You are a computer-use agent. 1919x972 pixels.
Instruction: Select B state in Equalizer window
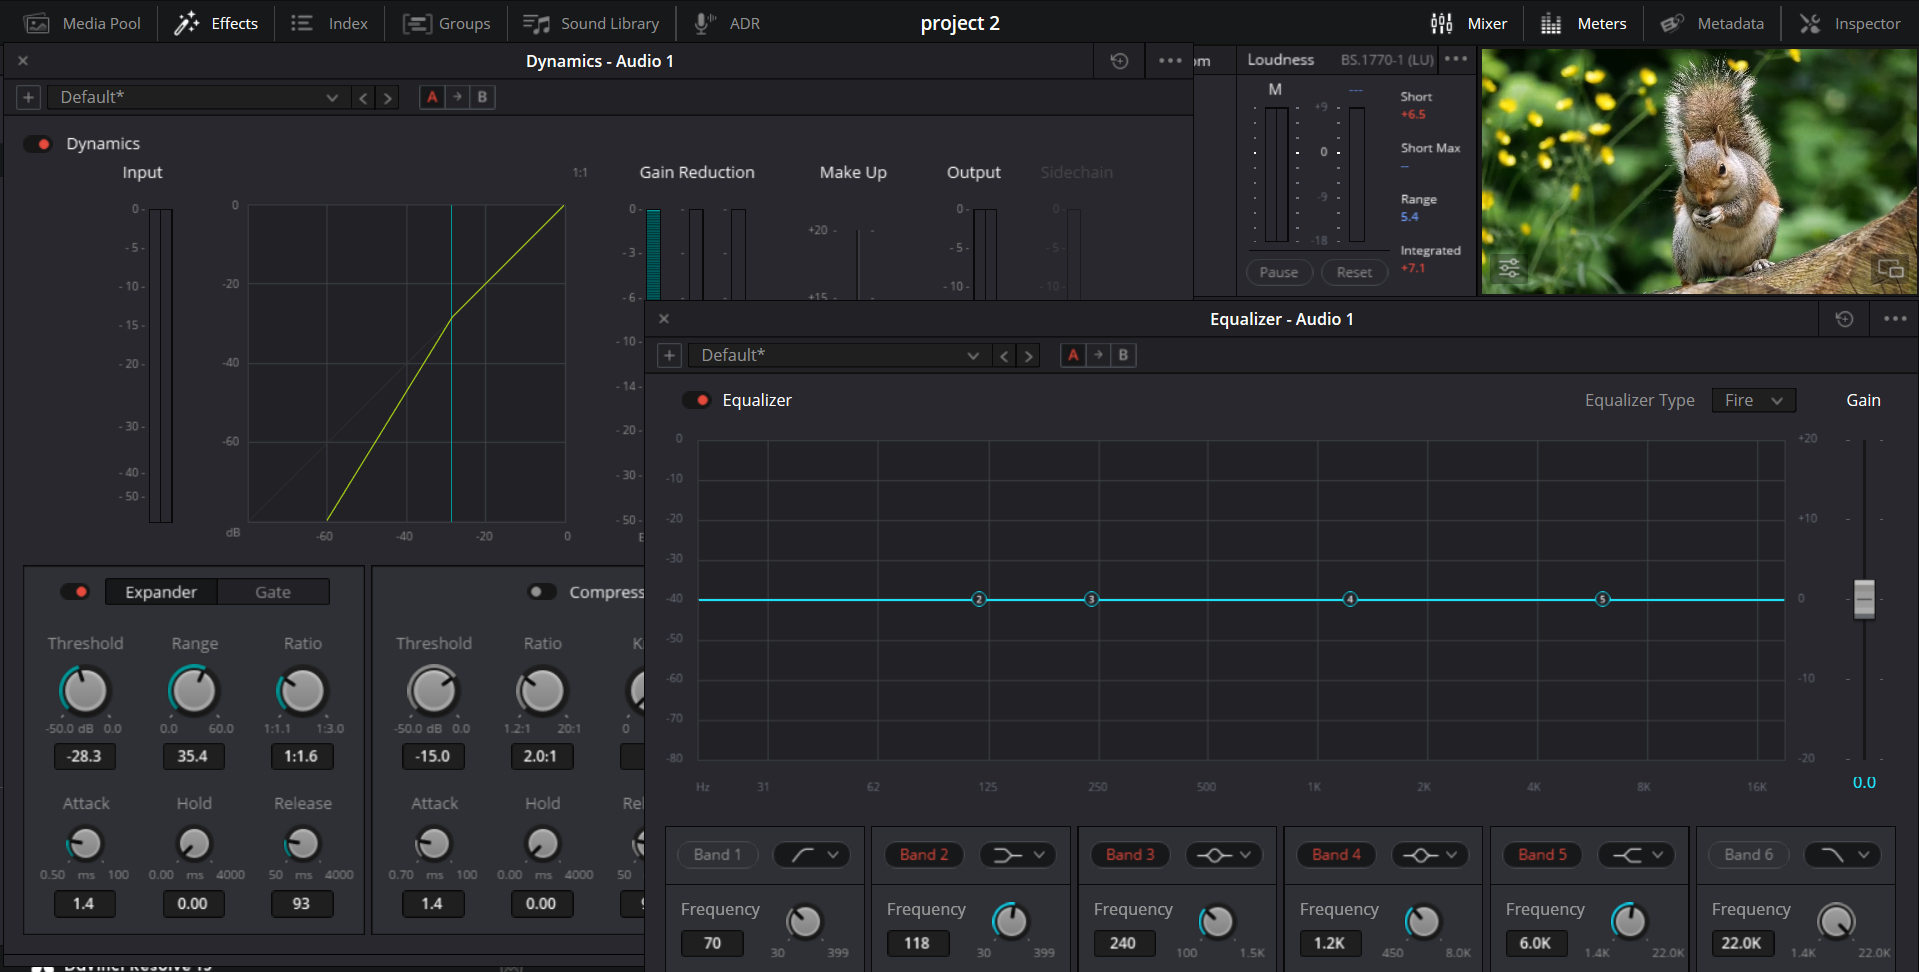coord(1123,355)
